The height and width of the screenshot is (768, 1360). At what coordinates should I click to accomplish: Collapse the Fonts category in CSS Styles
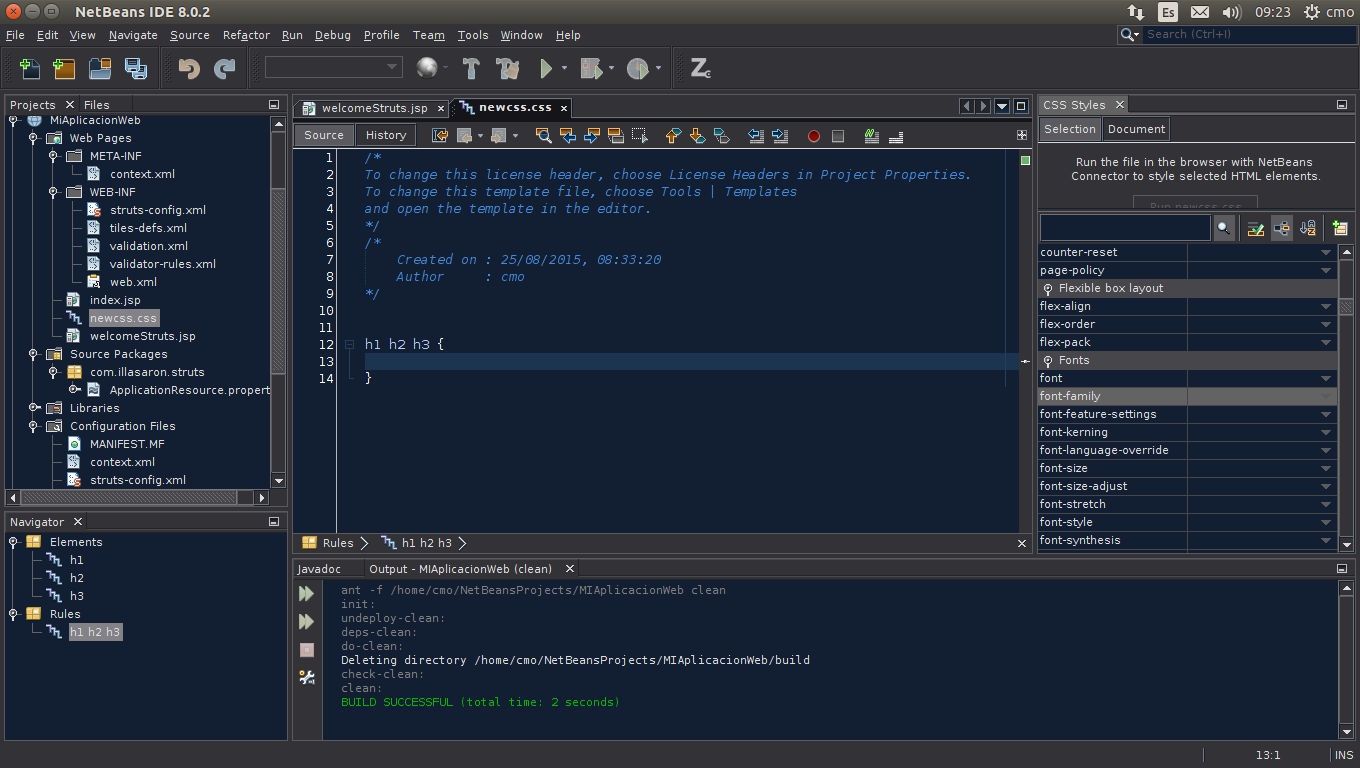click(x=1049, y=360)
